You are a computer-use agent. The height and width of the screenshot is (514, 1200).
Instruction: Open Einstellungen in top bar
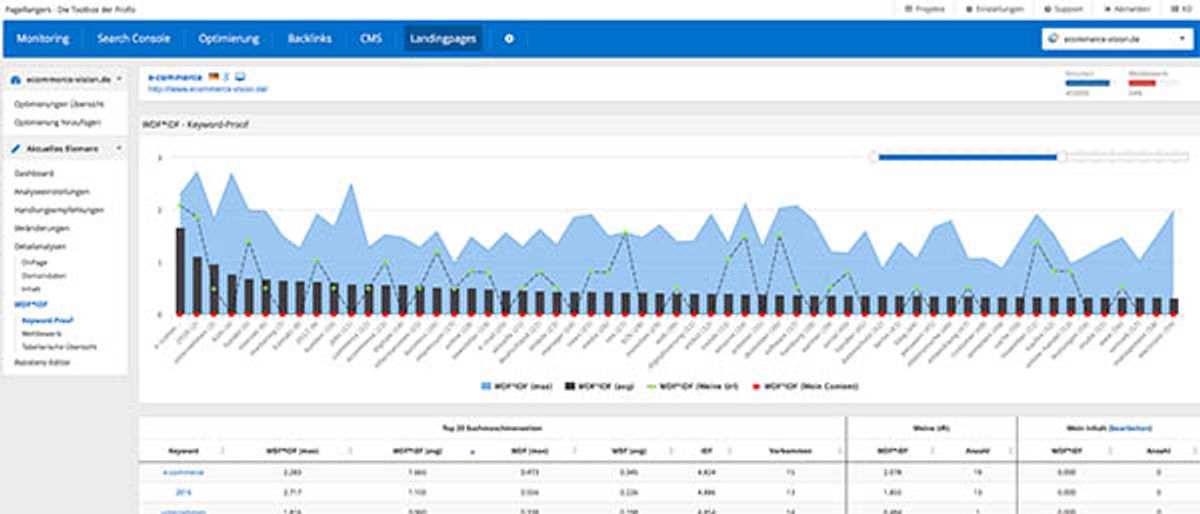(x=994, y=8)
